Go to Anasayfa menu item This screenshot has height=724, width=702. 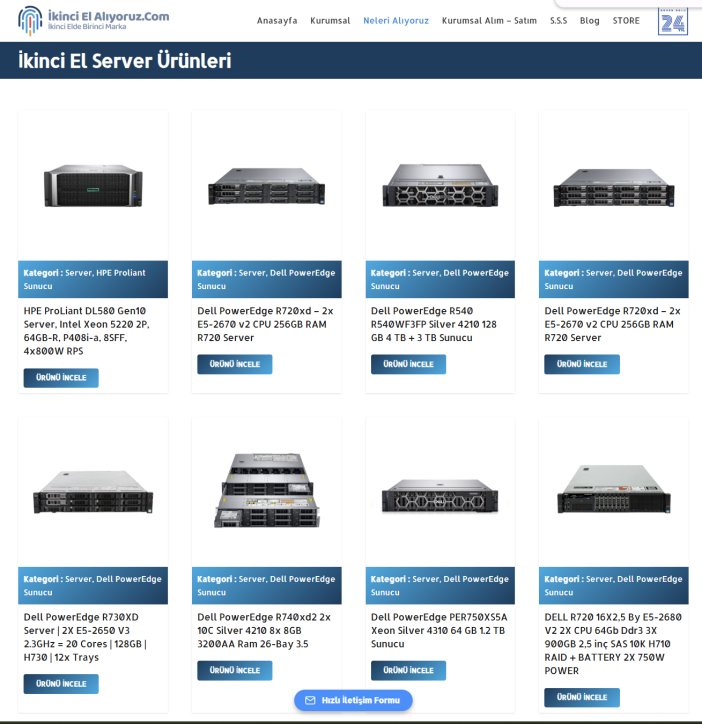pos(277,21)
